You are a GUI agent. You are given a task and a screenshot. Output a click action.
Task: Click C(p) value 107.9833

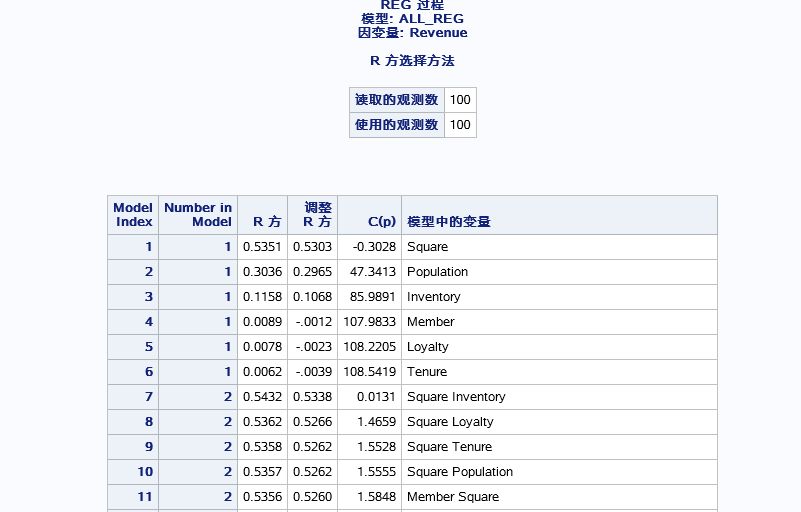369,322
